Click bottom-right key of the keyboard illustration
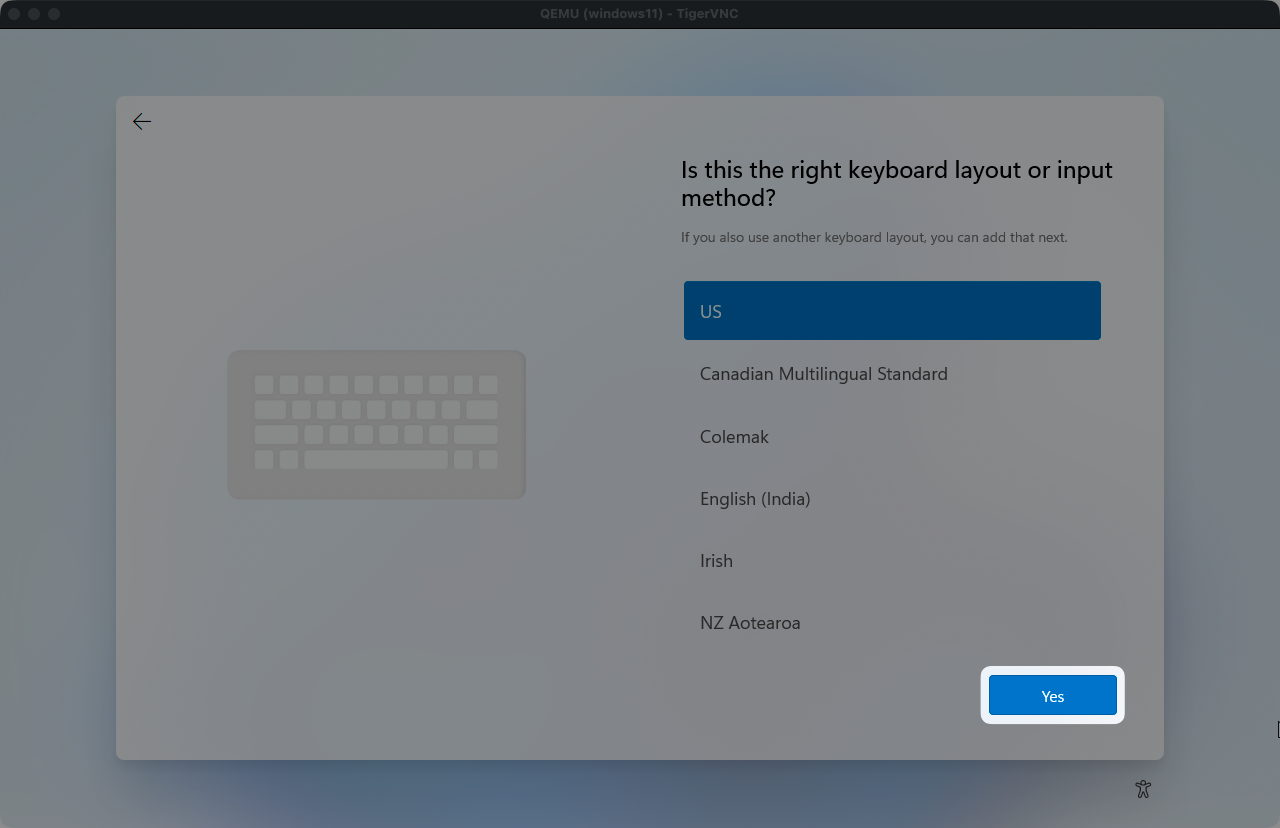Image resolution: width=1280 pixels, height=828 pixels. coord(488,460)
